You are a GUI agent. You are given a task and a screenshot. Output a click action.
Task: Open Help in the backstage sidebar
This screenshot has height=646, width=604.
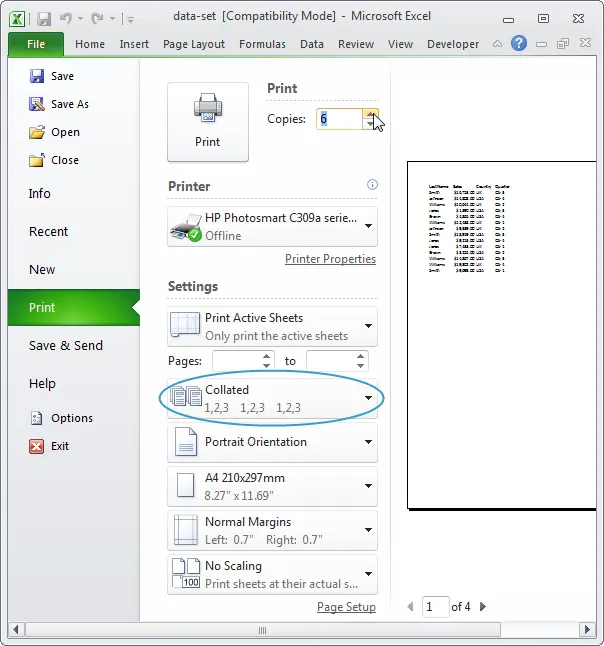42,384
